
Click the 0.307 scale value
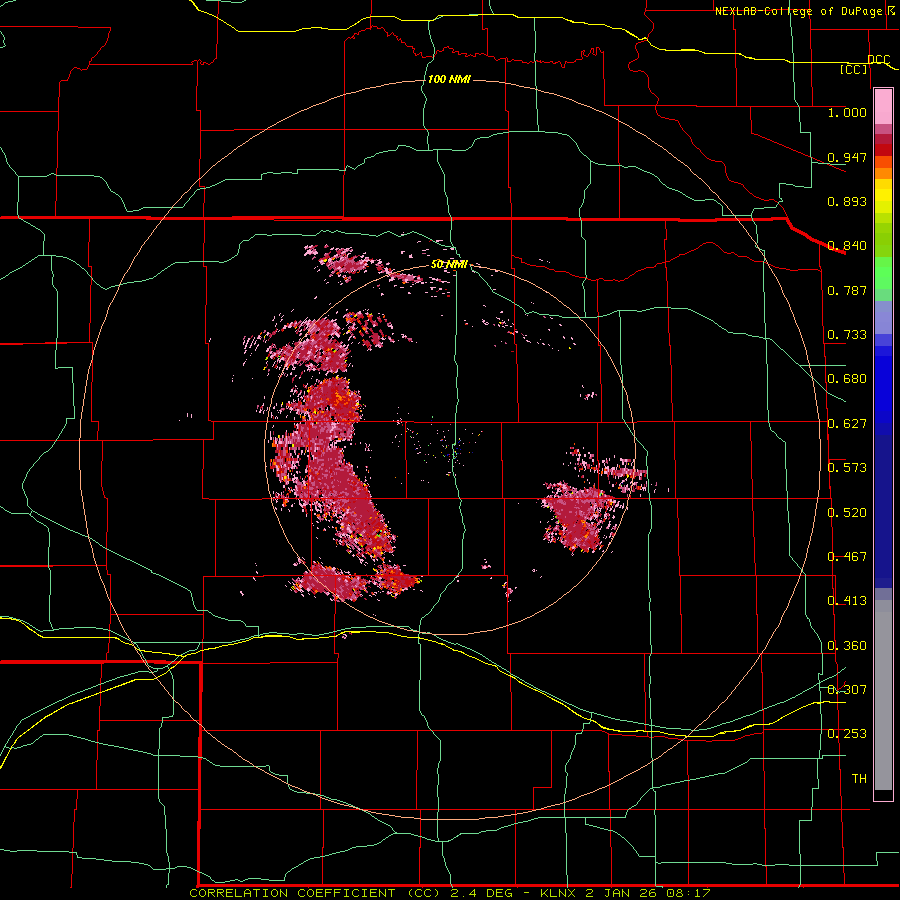click(x=847, y=689)
